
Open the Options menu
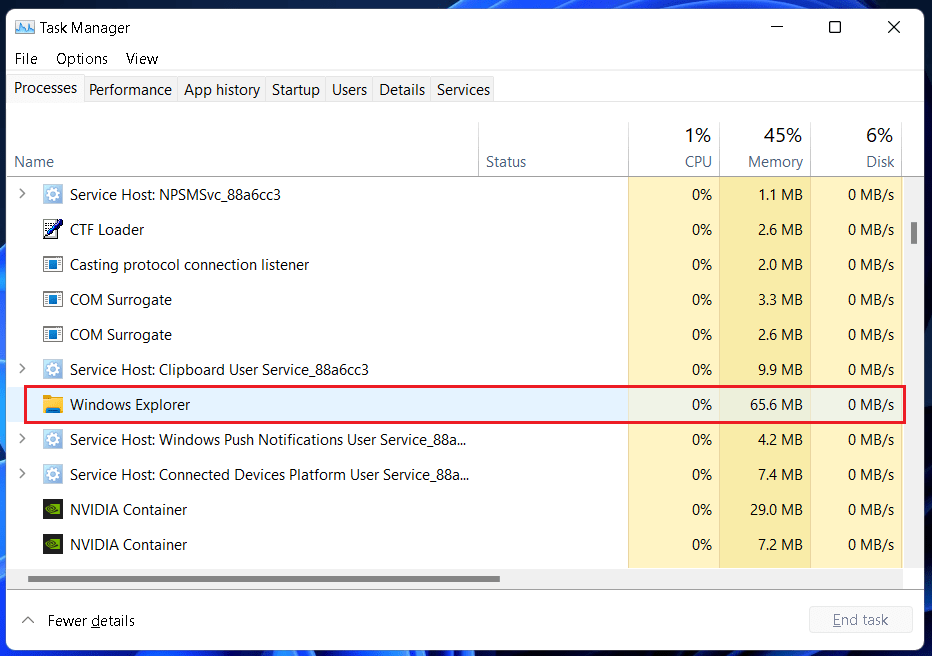82,59
